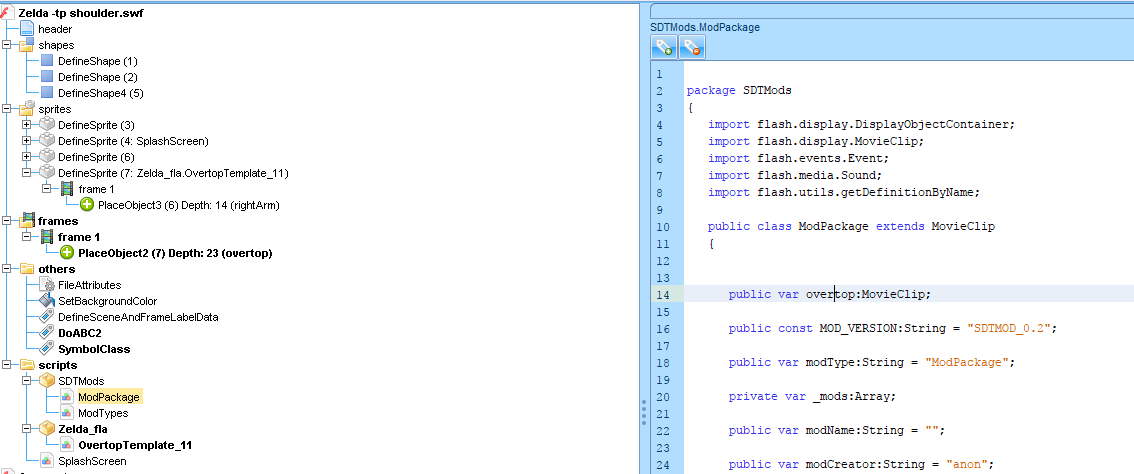Click the brick icon of DefineSprite (6)
Image resolution: width=1134 pixels, height=474 pixels.
click(x=47, y=157)
